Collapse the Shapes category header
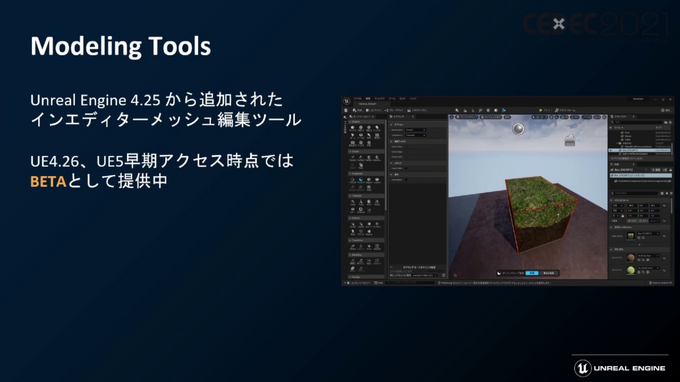Image resolution: width=680 pixels, height=382 pixels. pos(366,122)
